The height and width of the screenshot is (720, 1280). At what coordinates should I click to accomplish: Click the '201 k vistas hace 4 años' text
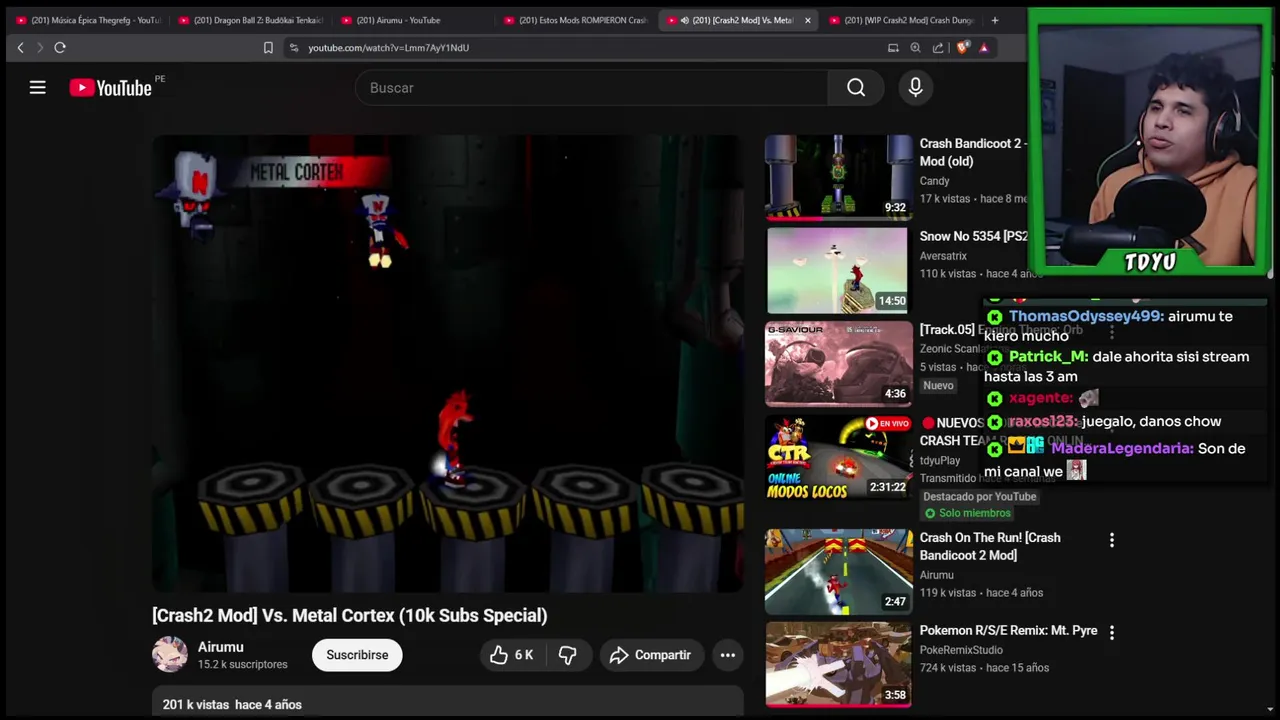click(232, 705)
